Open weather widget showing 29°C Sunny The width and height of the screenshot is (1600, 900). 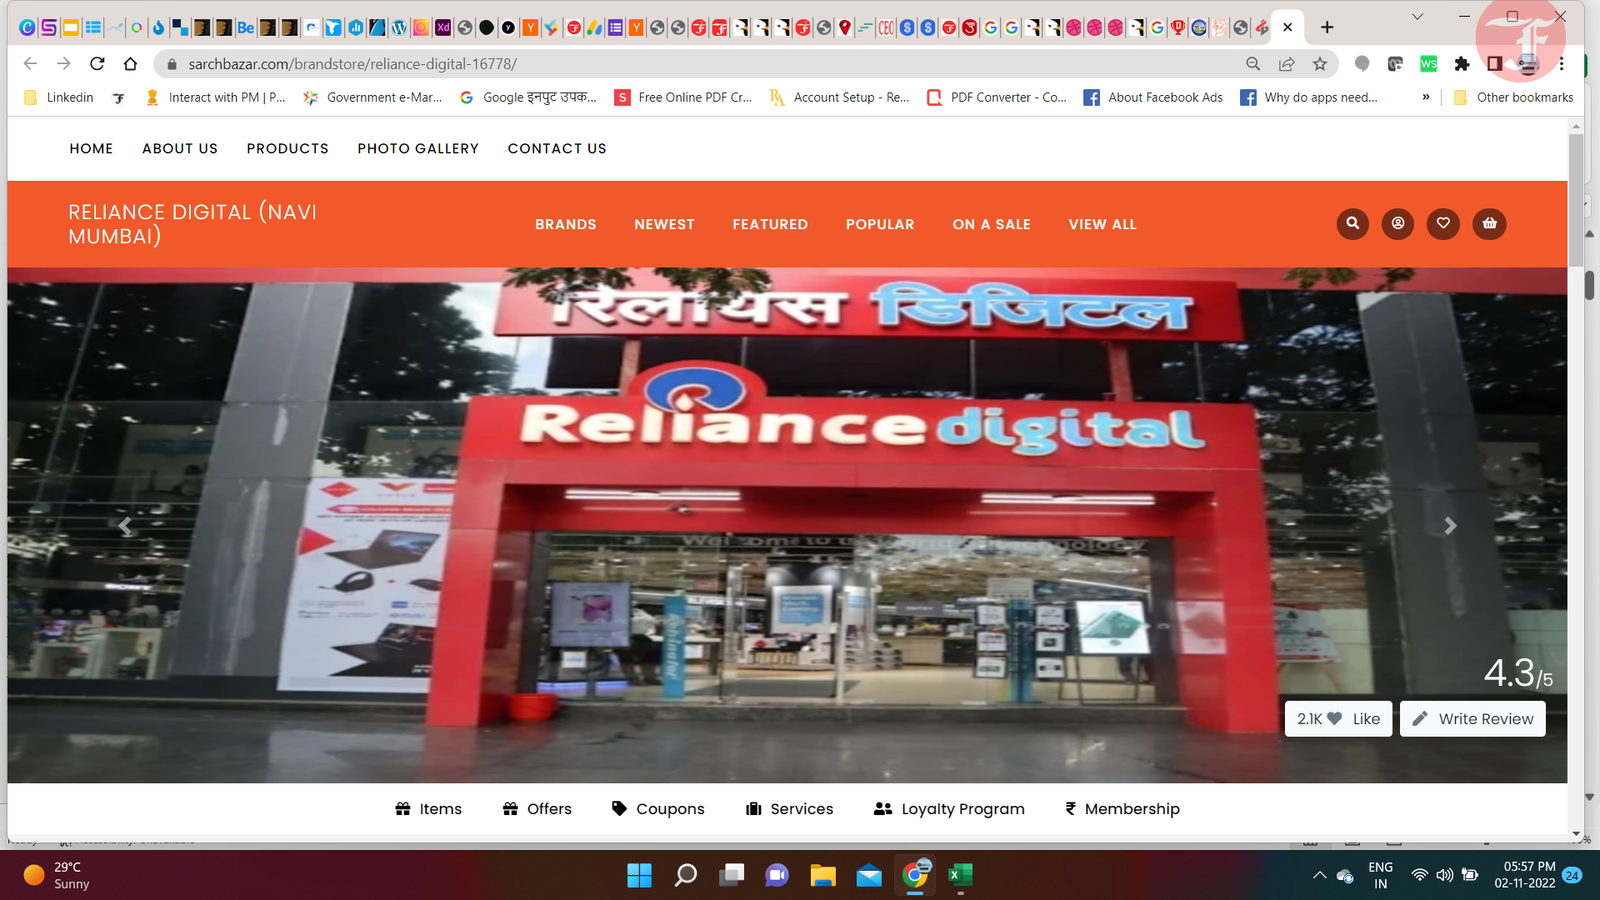coord(57,875)
